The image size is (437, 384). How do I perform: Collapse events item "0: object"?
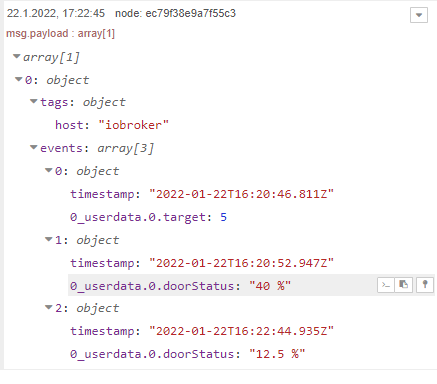pos(49,170)
